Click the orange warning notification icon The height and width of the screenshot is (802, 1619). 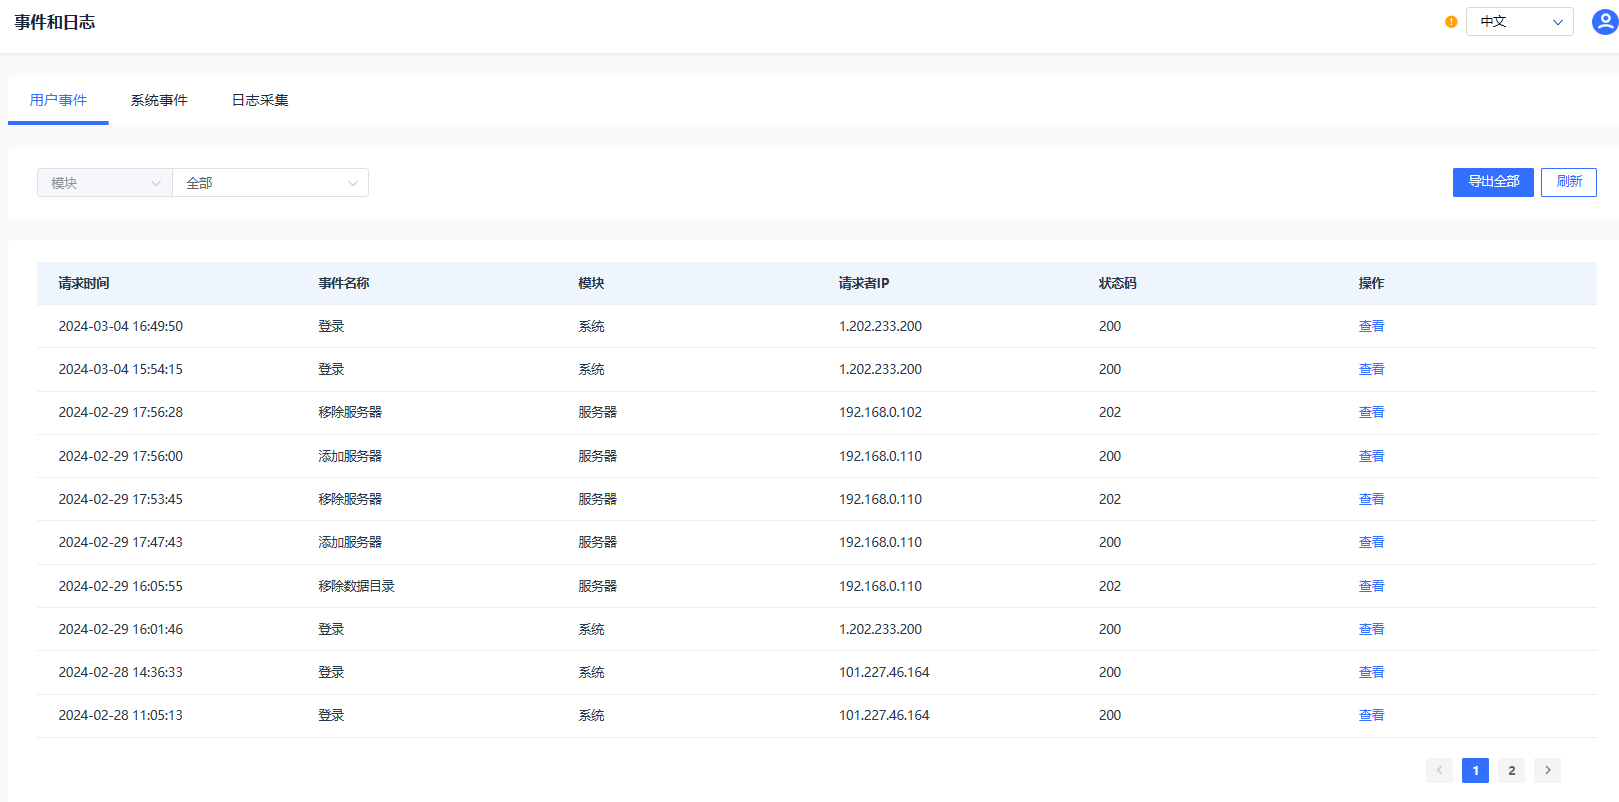[x=1451, y=22]
